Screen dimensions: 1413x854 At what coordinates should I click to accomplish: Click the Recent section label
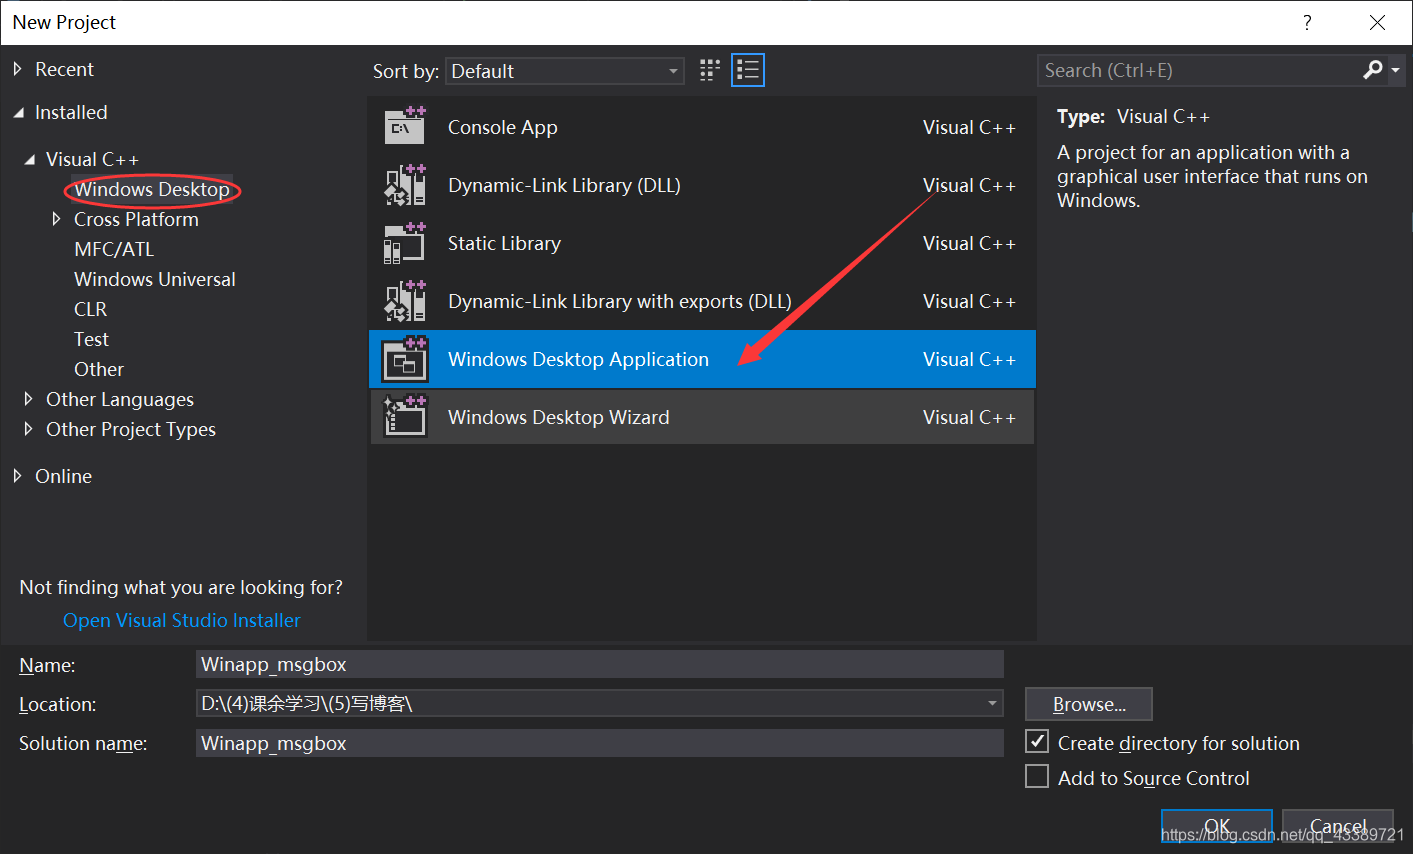[x=64, y=69]
